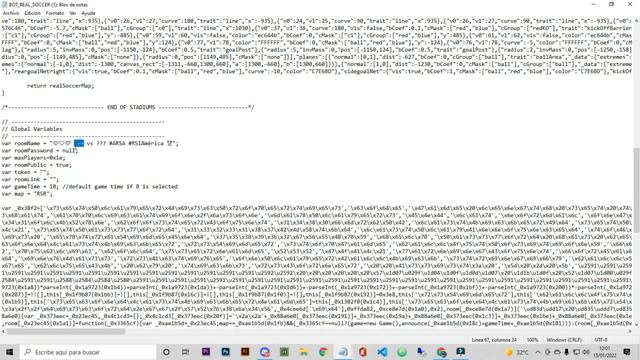This screenshot has width=640, height=360.
Task: Open the Archivo menu
Action: tap(11, 13)
